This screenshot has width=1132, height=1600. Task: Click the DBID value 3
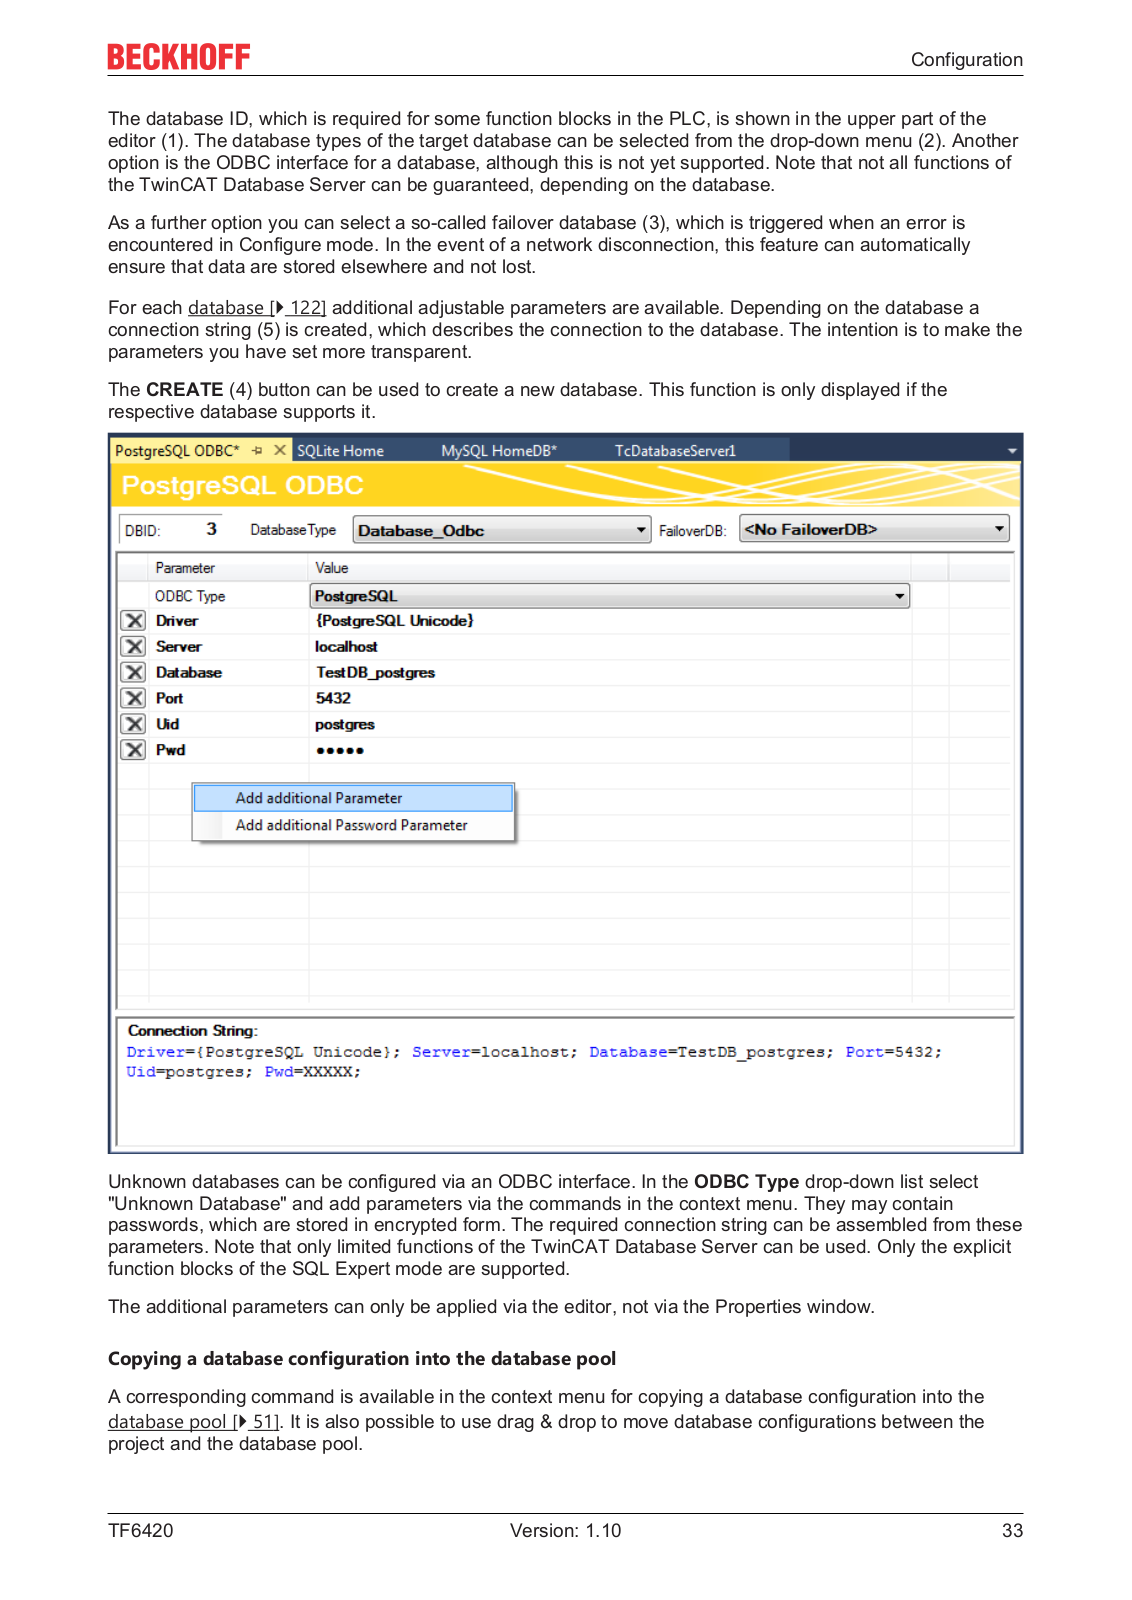click(x=211, y=529)
